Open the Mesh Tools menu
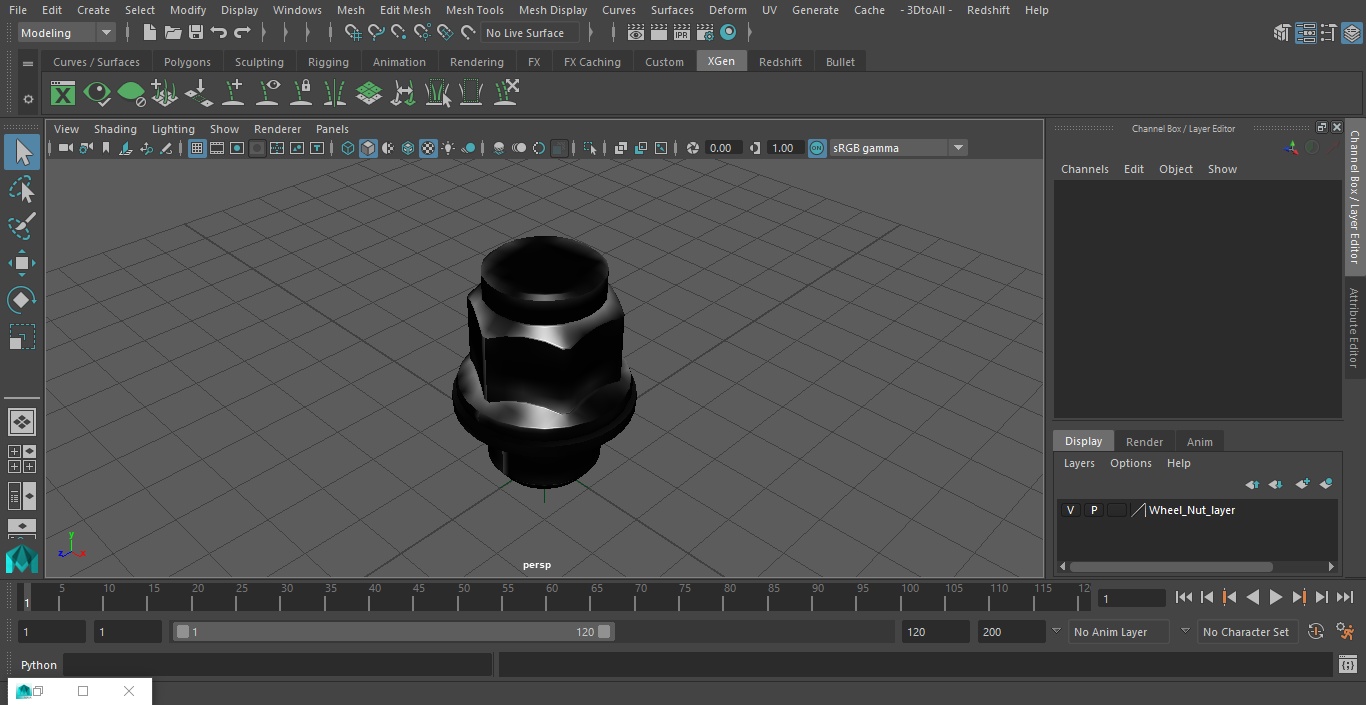 pos(474,10)
